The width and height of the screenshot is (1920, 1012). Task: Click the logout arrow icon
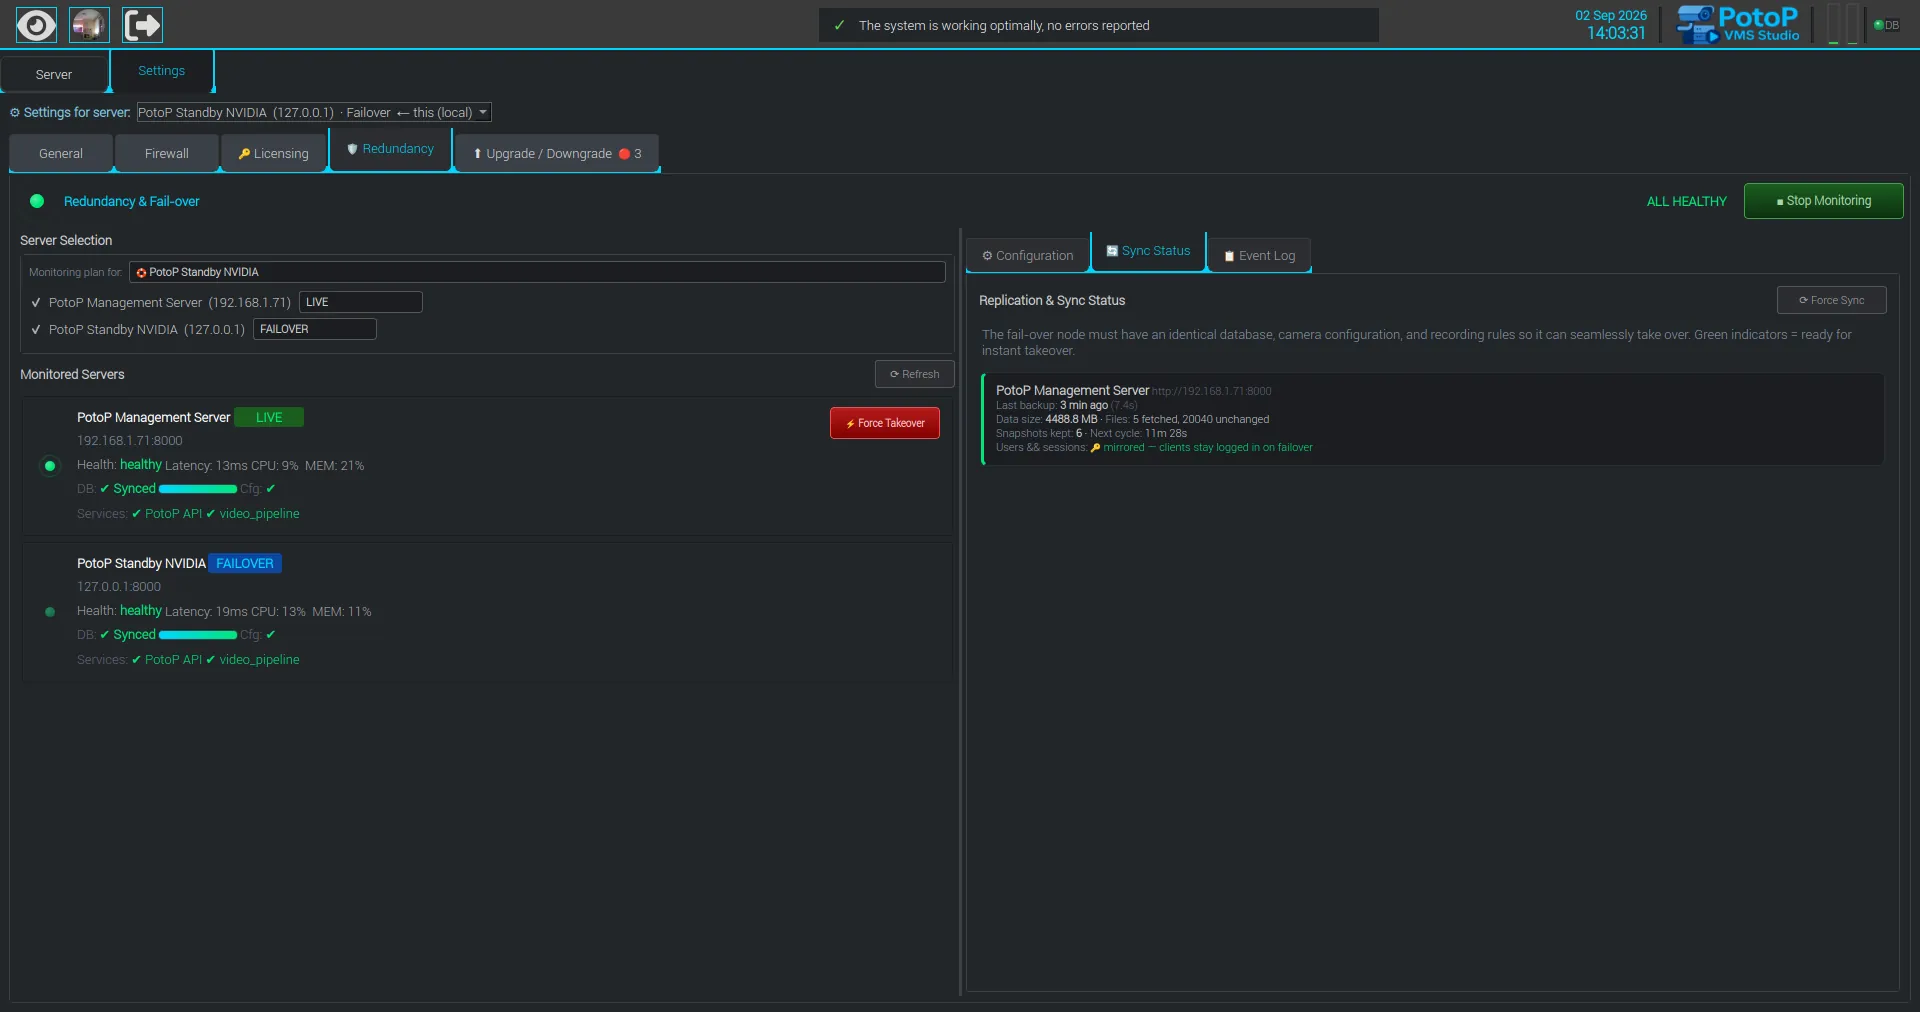coord(142,25)
